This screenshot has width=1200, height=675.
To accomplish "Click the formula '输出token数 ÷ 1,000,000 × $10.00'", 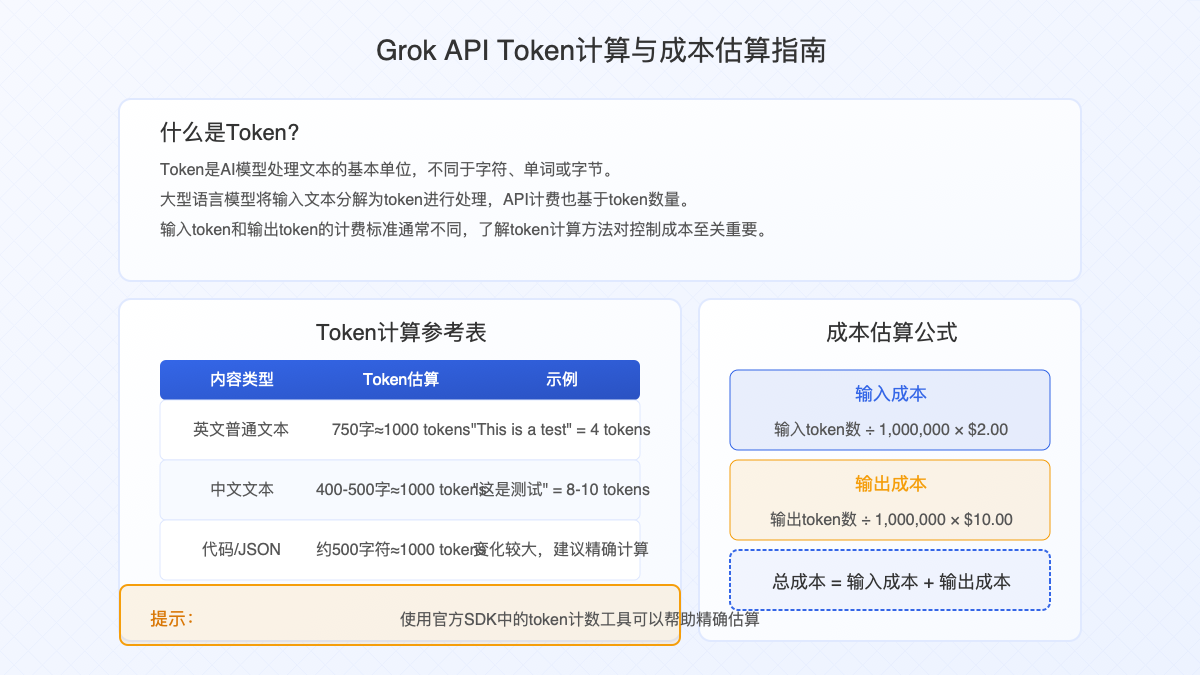I will click(x=890, y=519).
